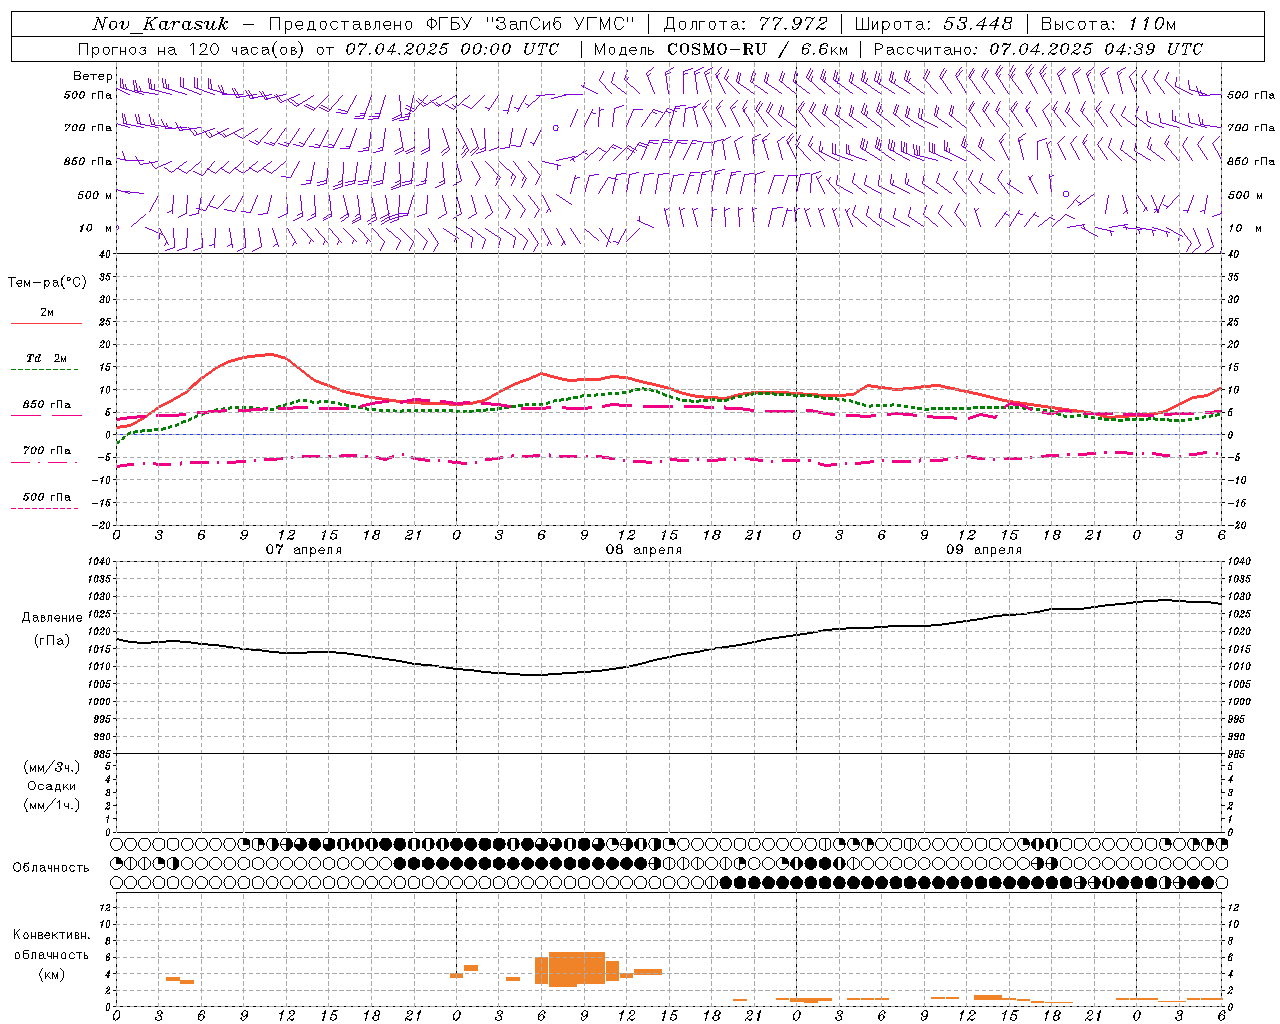Click the 'Высота: 110м' header field

(x=1108, y=24)
